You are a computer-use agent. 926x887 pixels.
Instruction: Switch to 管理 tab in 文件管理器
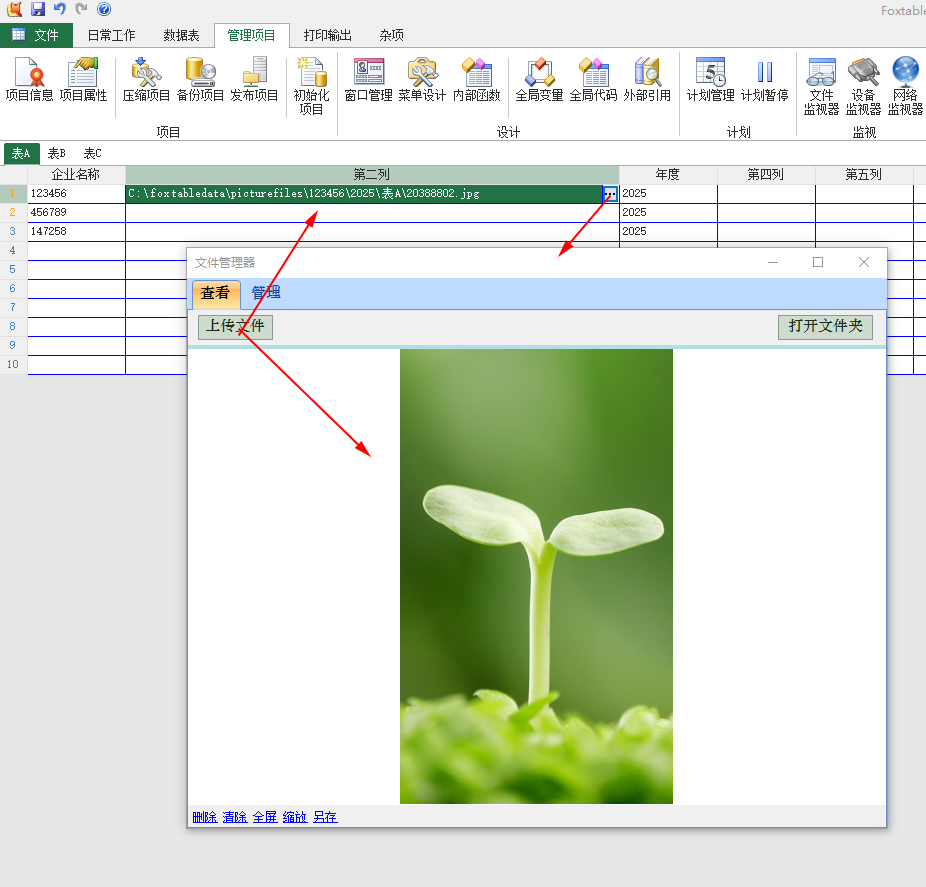[x=266, y=293]
